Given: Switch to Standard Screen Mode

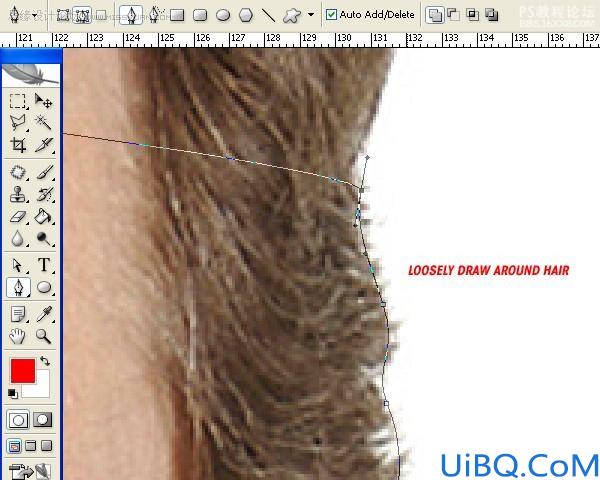Looking at the screenshot, I should (x=15, y=446).
